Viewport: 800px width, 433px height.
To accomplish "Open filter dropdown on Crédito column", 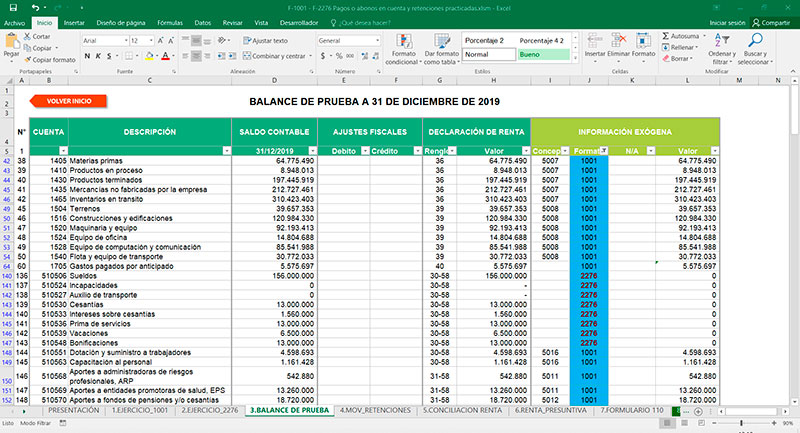I will pyautogui.click(x=417, y=151).
